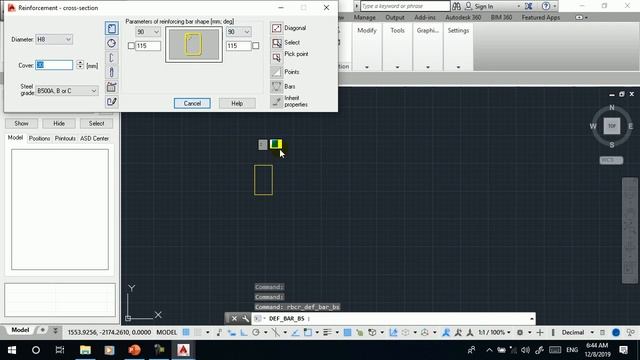Select the circular bar shape icon
The width and height of the screenshot is (640, 360).
click(111, 43)
